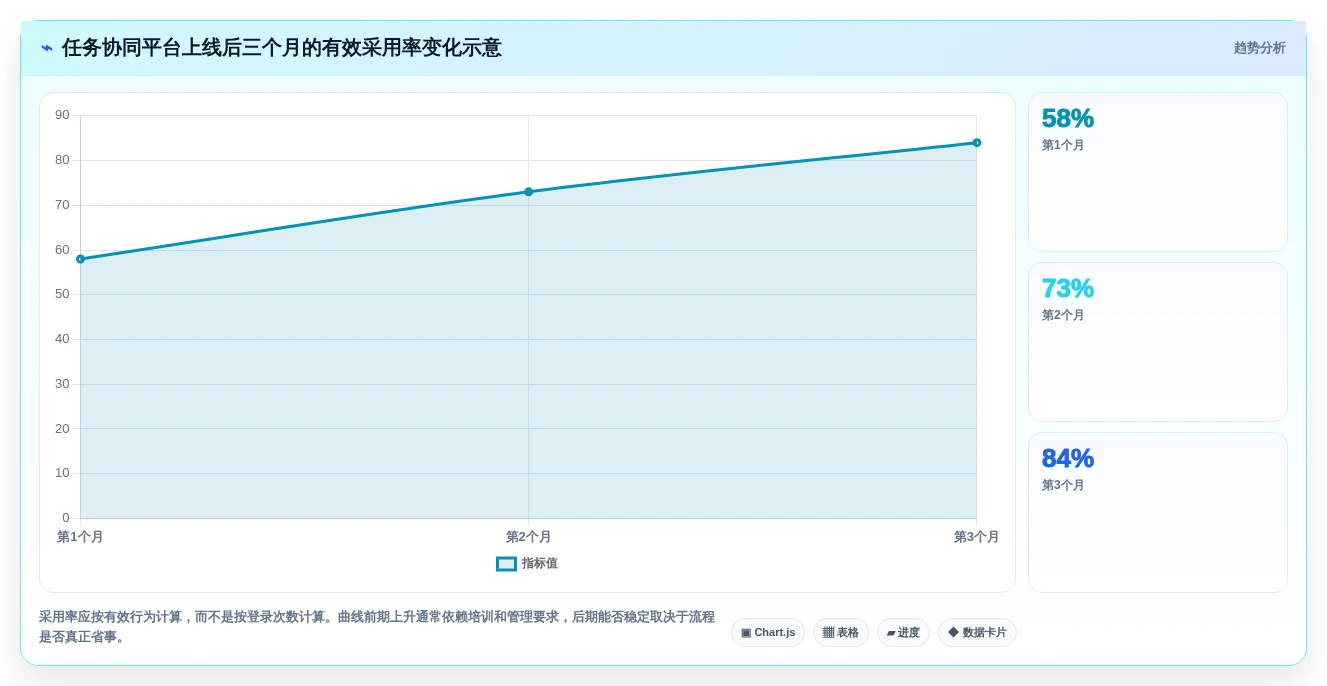The width and height of the screenshot is (1327, 686).
Task: Click the y-axis label 50
Action: tap(62, 294)
